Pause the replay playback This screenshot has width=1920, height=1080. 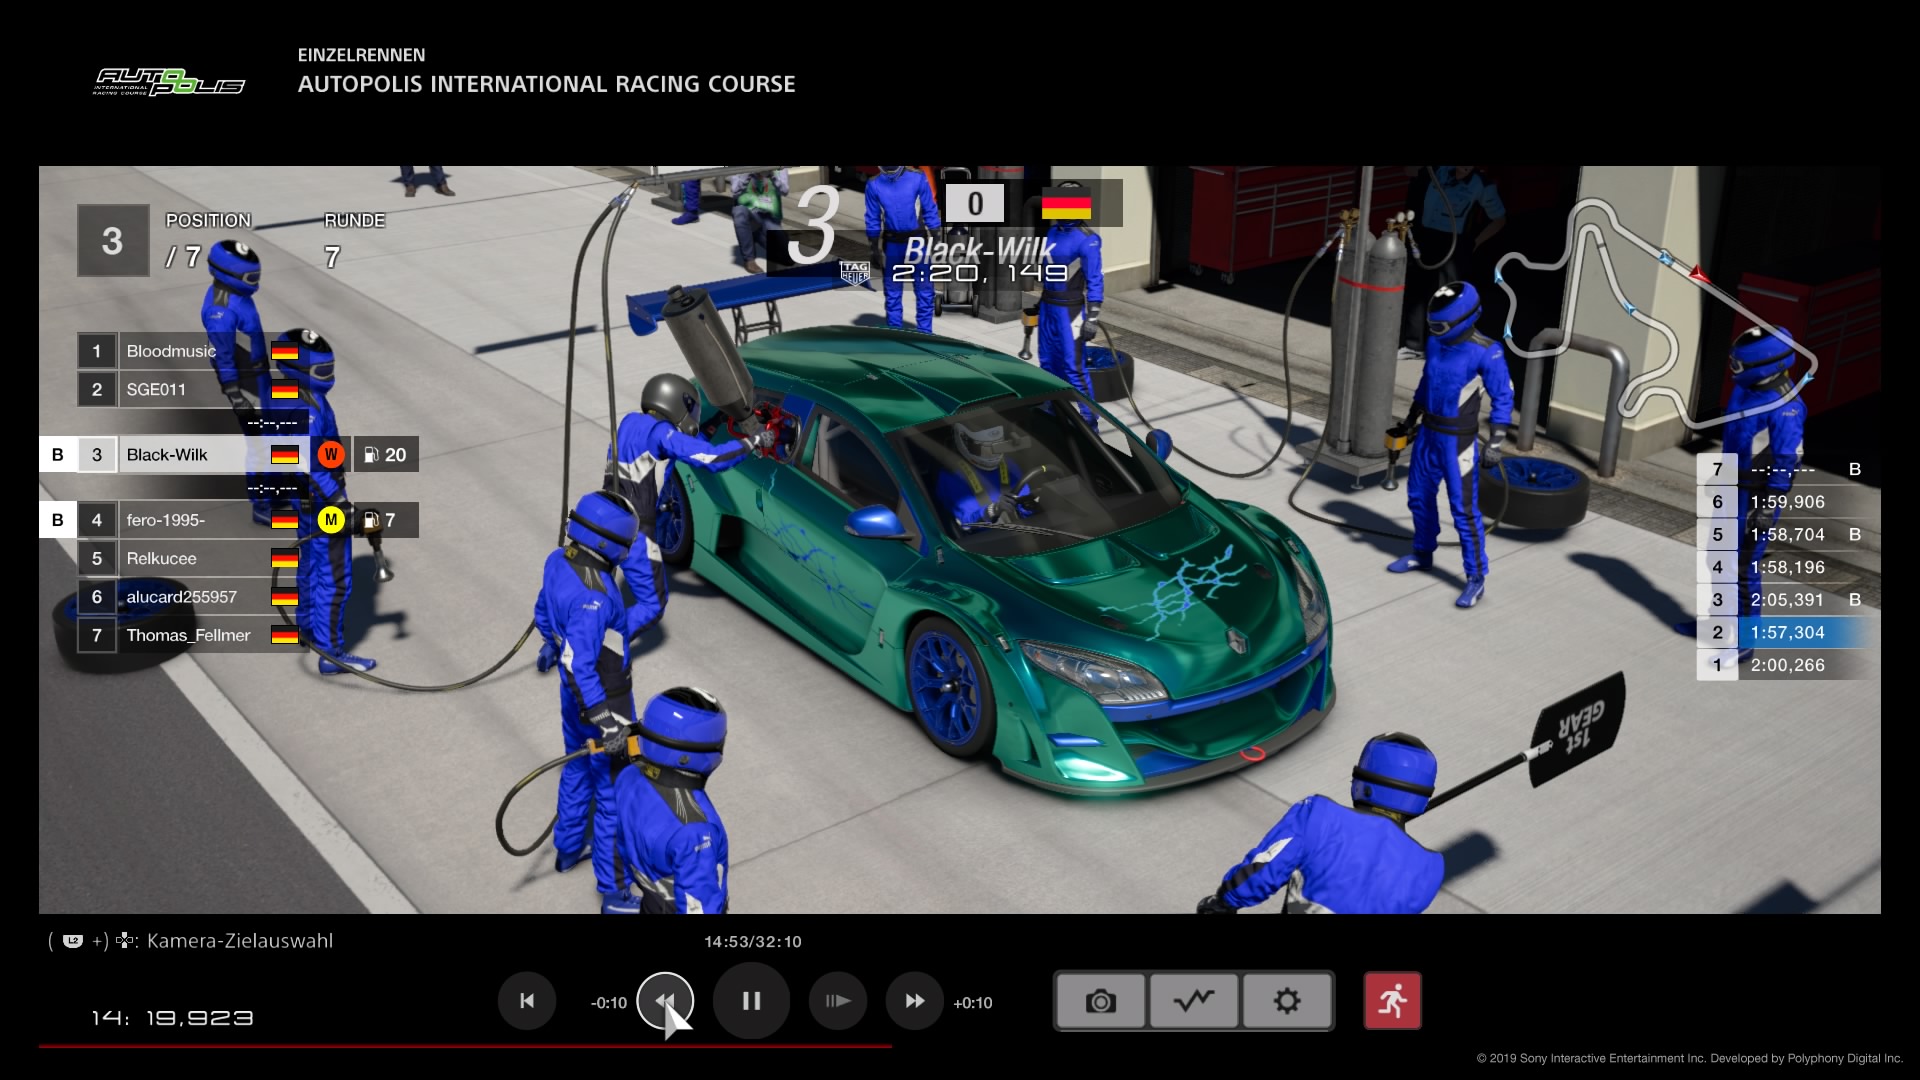coord(751,1001)
